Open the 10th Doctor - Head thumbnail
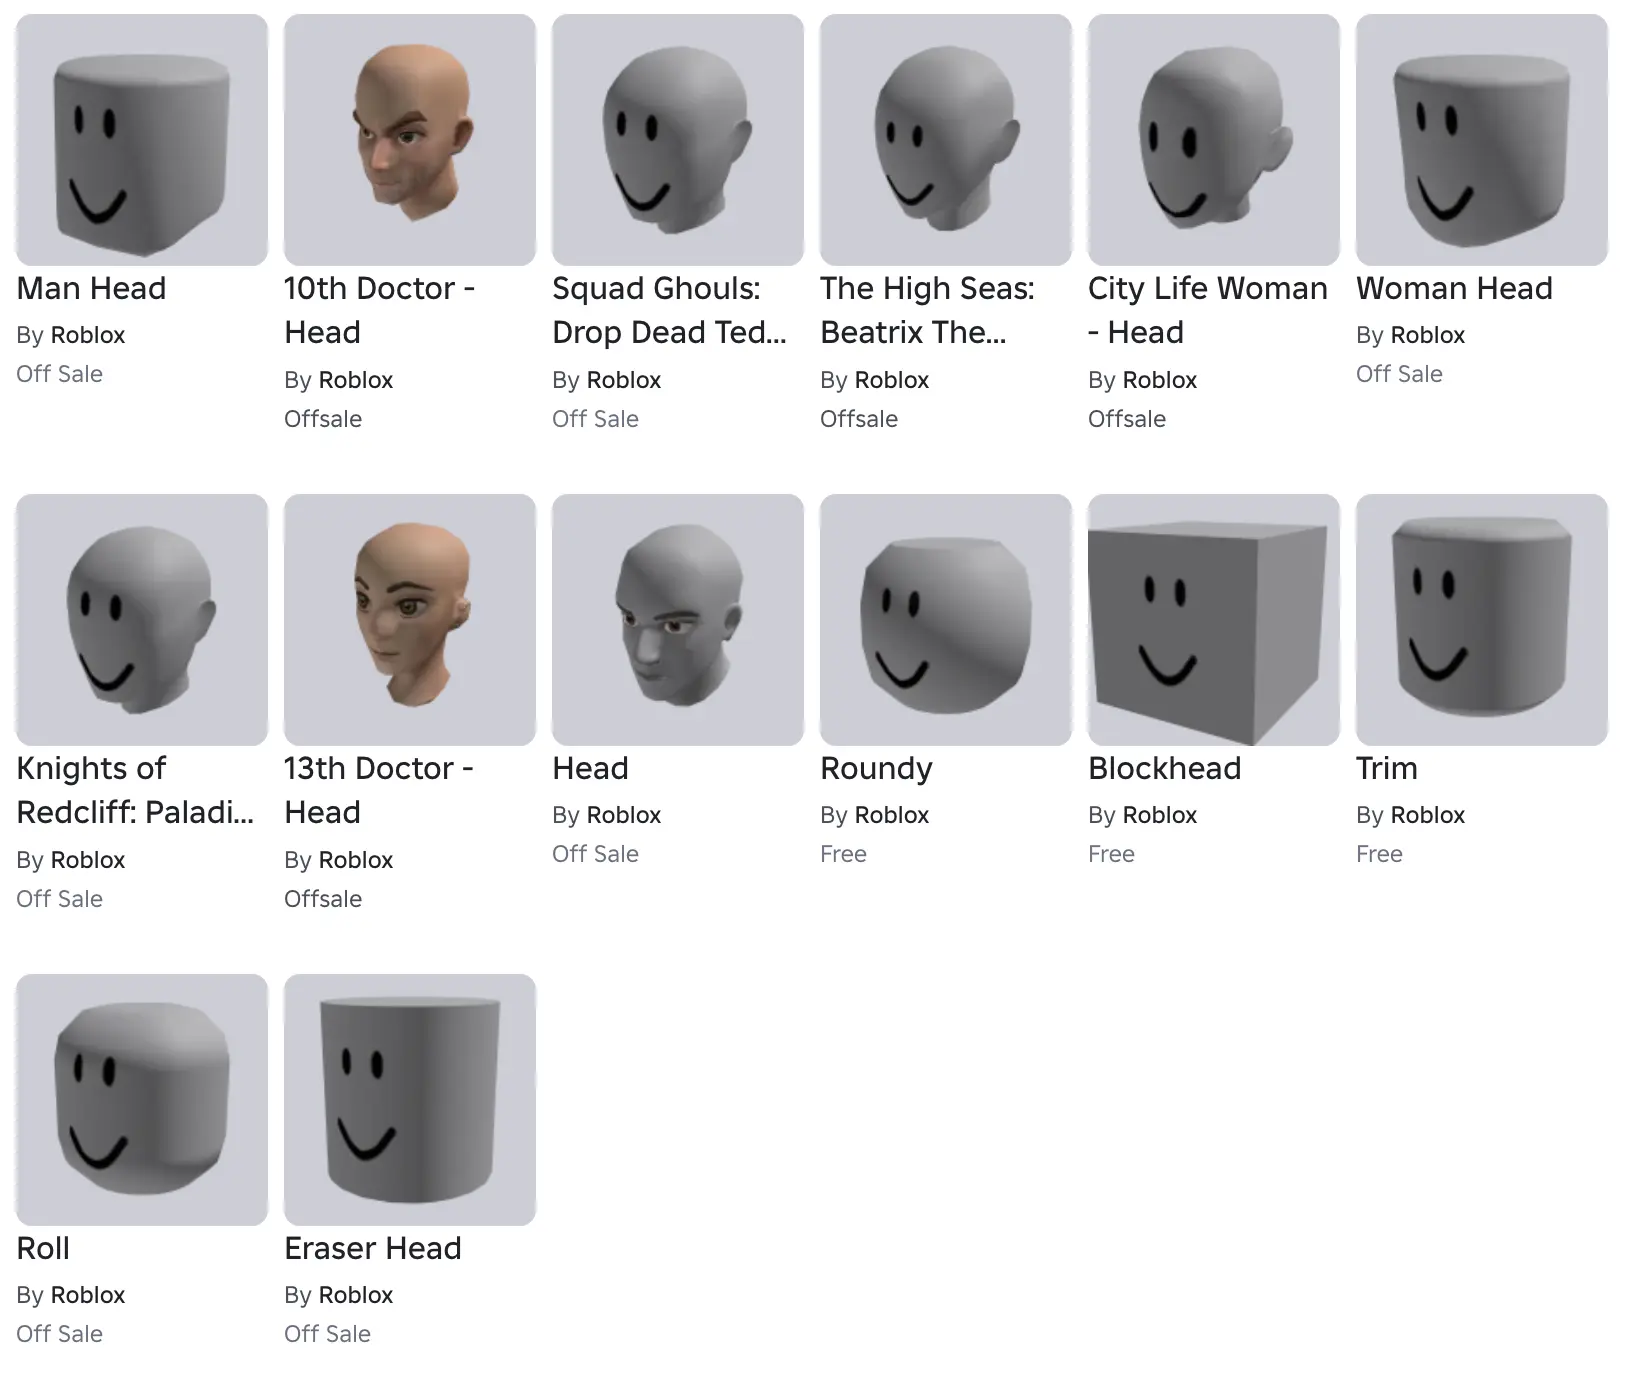Viewport: 1644px width, 1398px height. click(x=410, y=140)
